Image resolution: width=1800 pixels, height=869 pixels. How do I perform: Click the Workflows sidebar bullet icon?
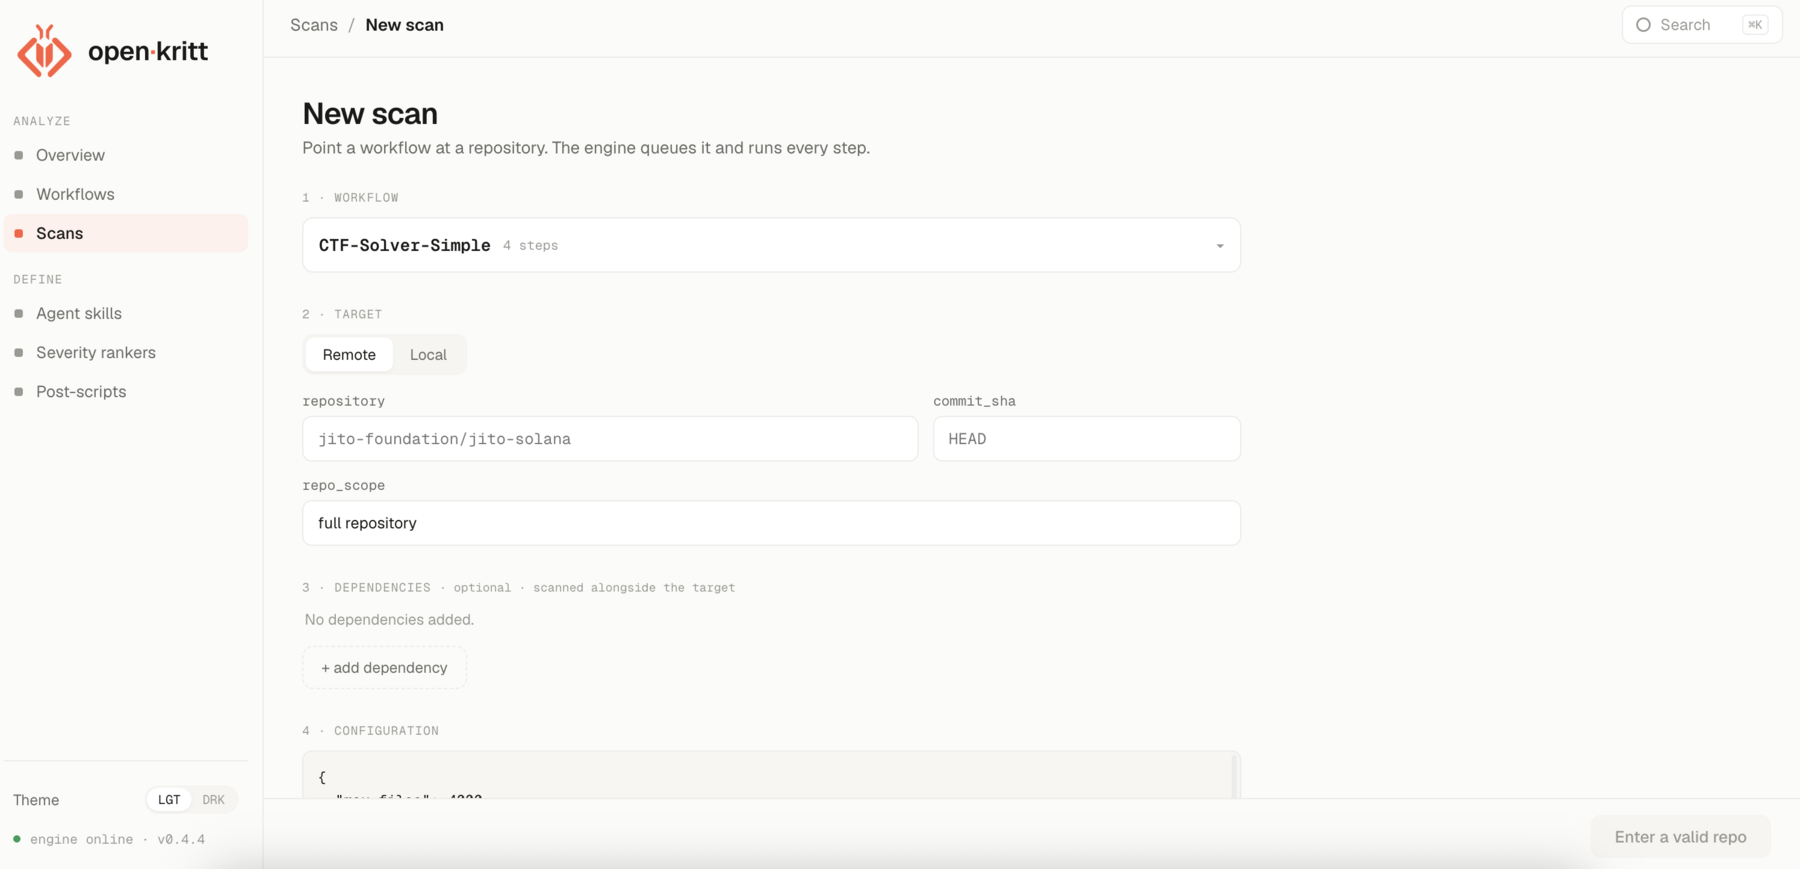click(x=18, y=194)
